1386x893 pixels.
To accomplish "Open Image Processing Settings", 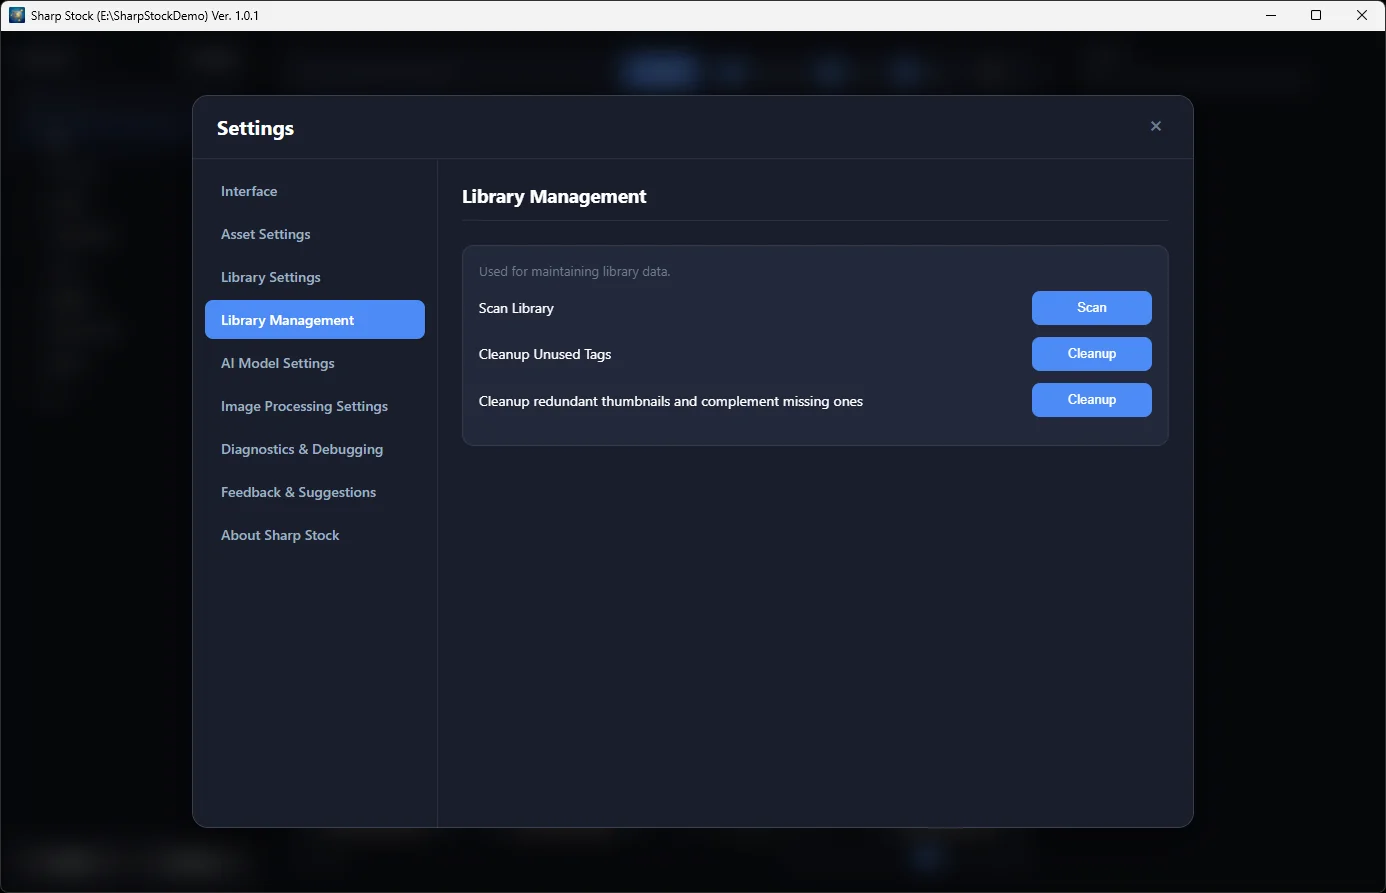I will [x=315, y=406].
